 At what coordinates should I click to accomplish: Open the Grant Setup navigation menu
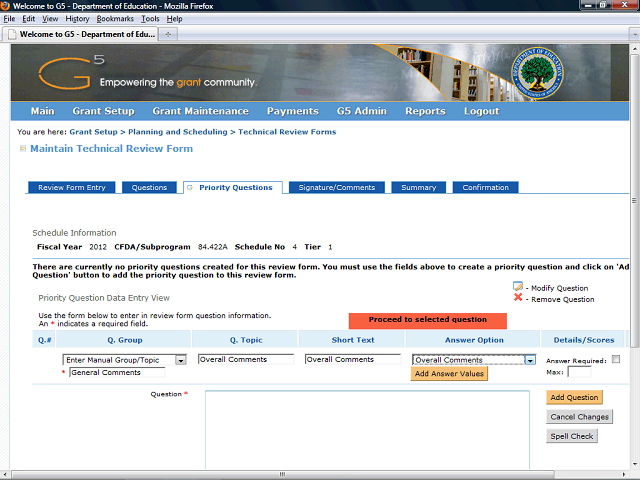coord(103,111)
